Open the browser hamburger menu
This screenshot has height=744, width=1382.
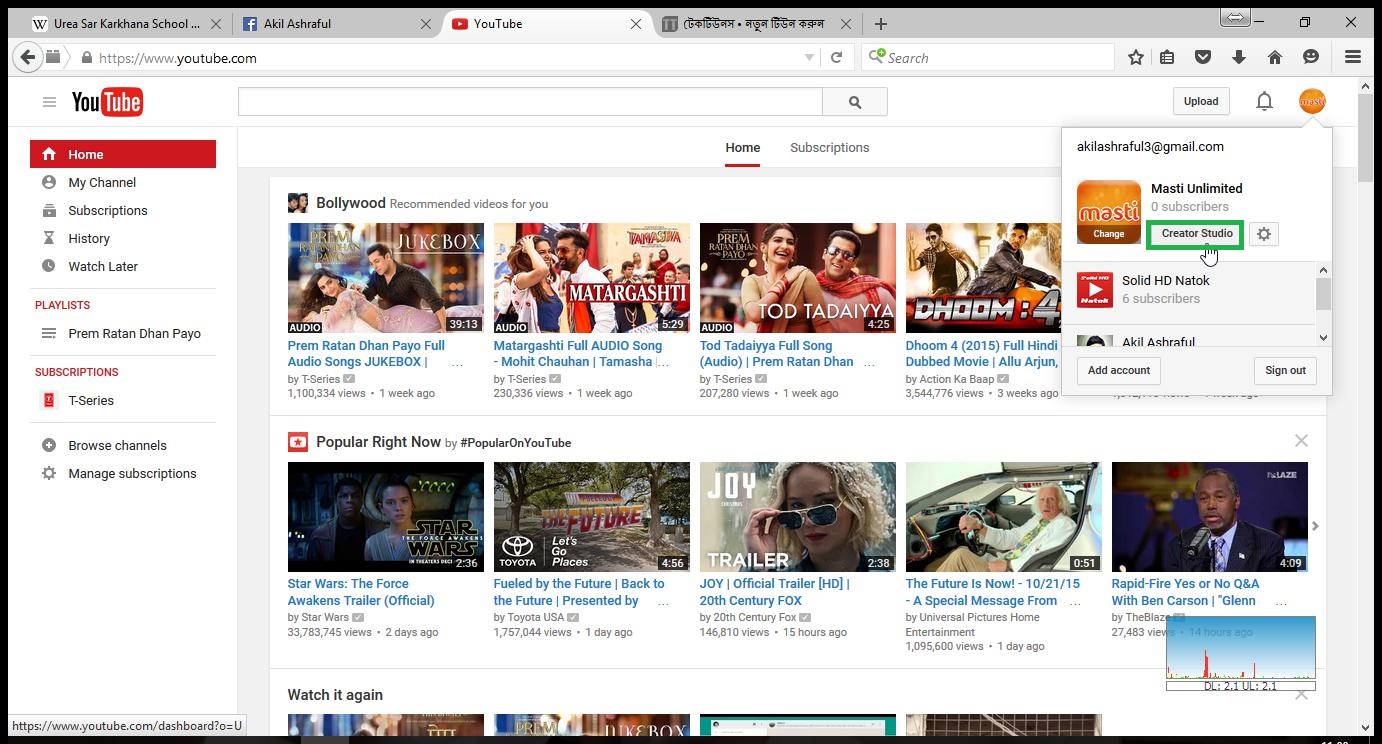(1353, 58)
